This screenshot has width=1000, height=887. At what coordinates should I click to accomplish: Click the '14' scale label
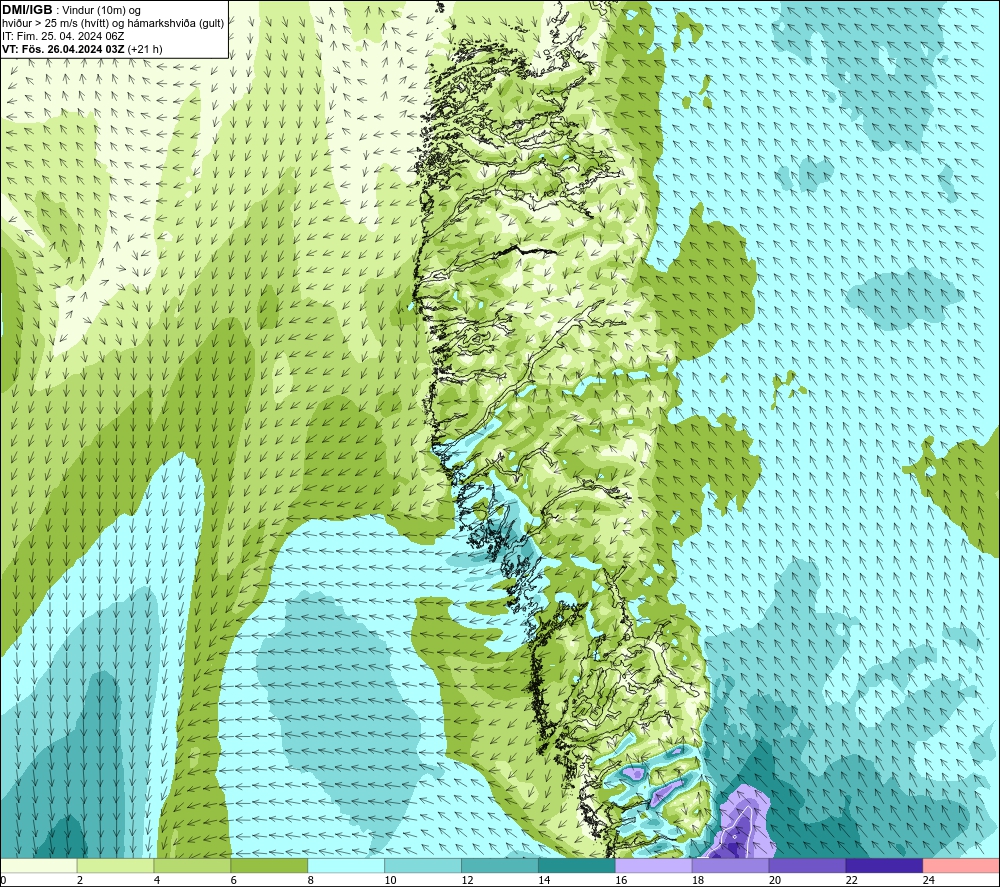[x=544, y=880]
